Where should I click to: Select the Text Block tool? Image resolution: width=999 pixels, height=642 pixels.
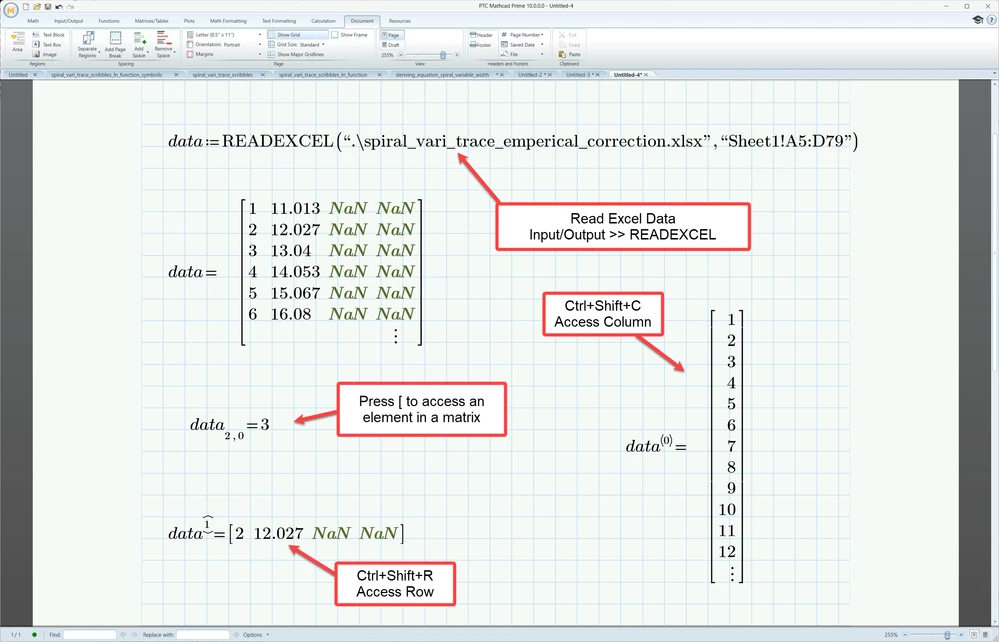[x=48, y=35]
